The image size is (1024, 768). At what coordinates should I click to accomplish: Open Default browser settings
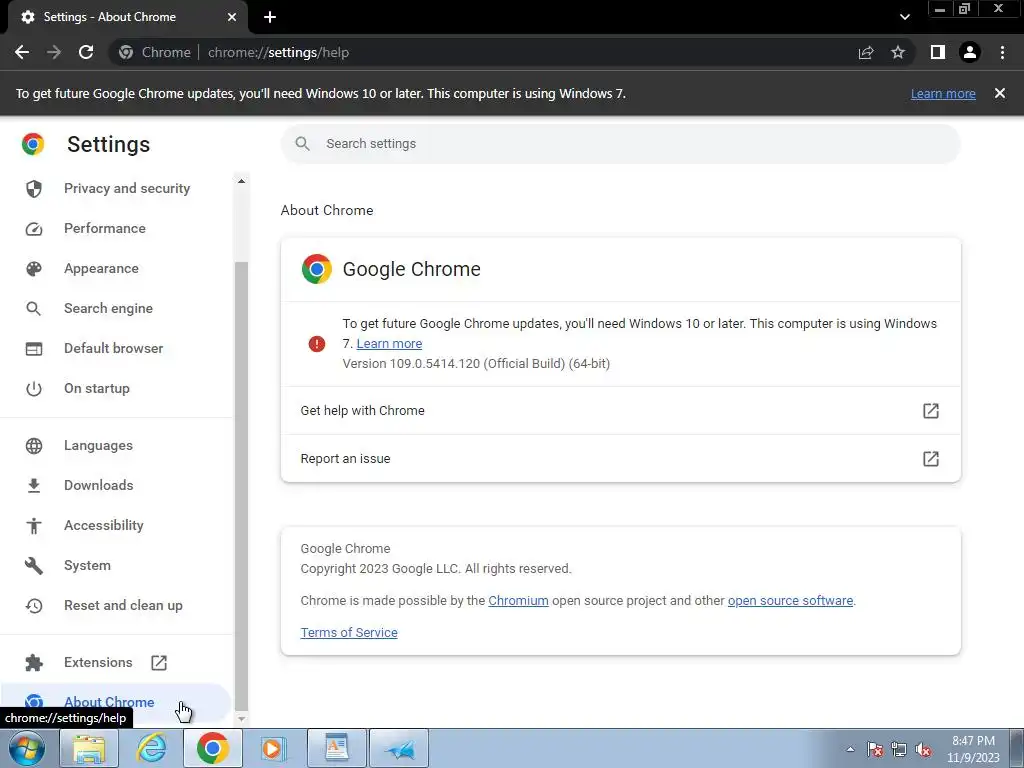[x=116, y=348]
